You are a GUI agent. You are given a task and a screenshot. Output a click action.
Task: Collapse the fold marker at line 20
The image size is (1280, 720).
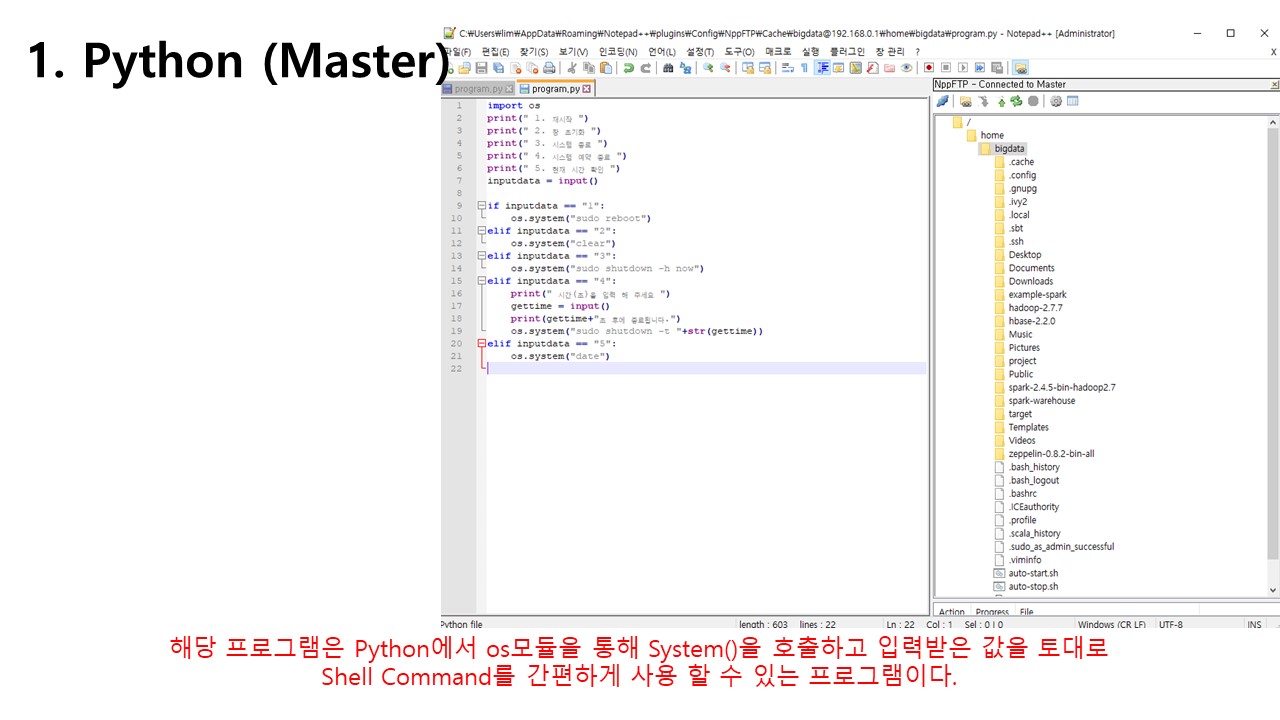(482, 344)
